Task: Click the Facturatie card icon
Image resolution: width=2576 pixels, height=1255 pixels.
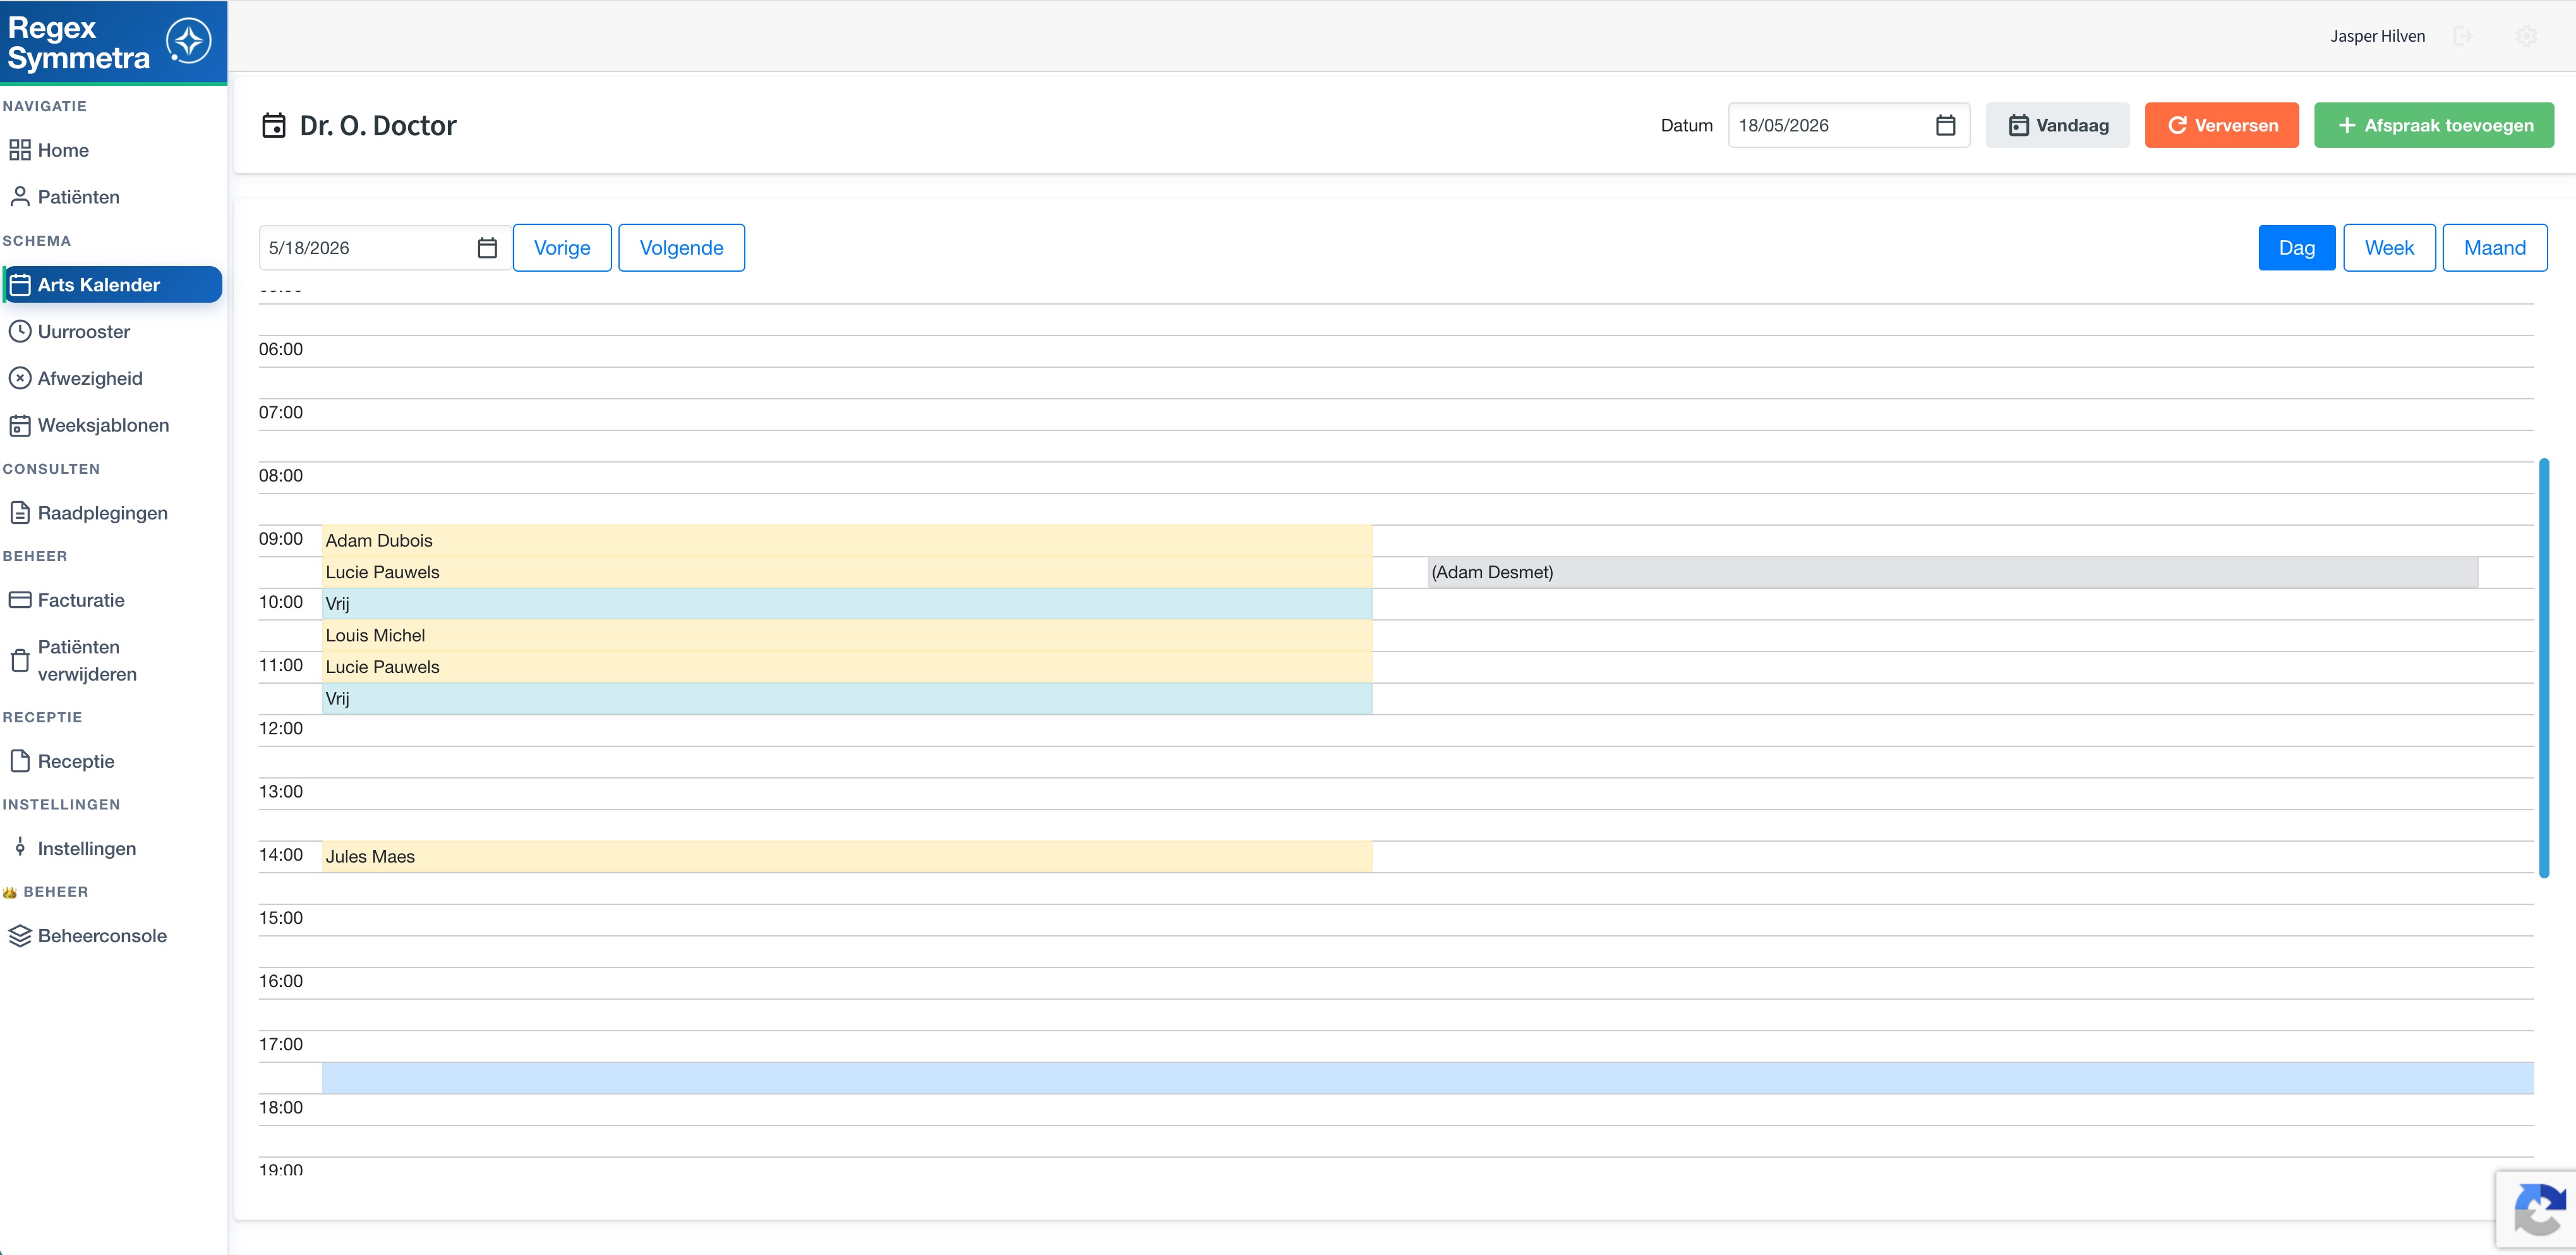Action: [x=20, y=600]
